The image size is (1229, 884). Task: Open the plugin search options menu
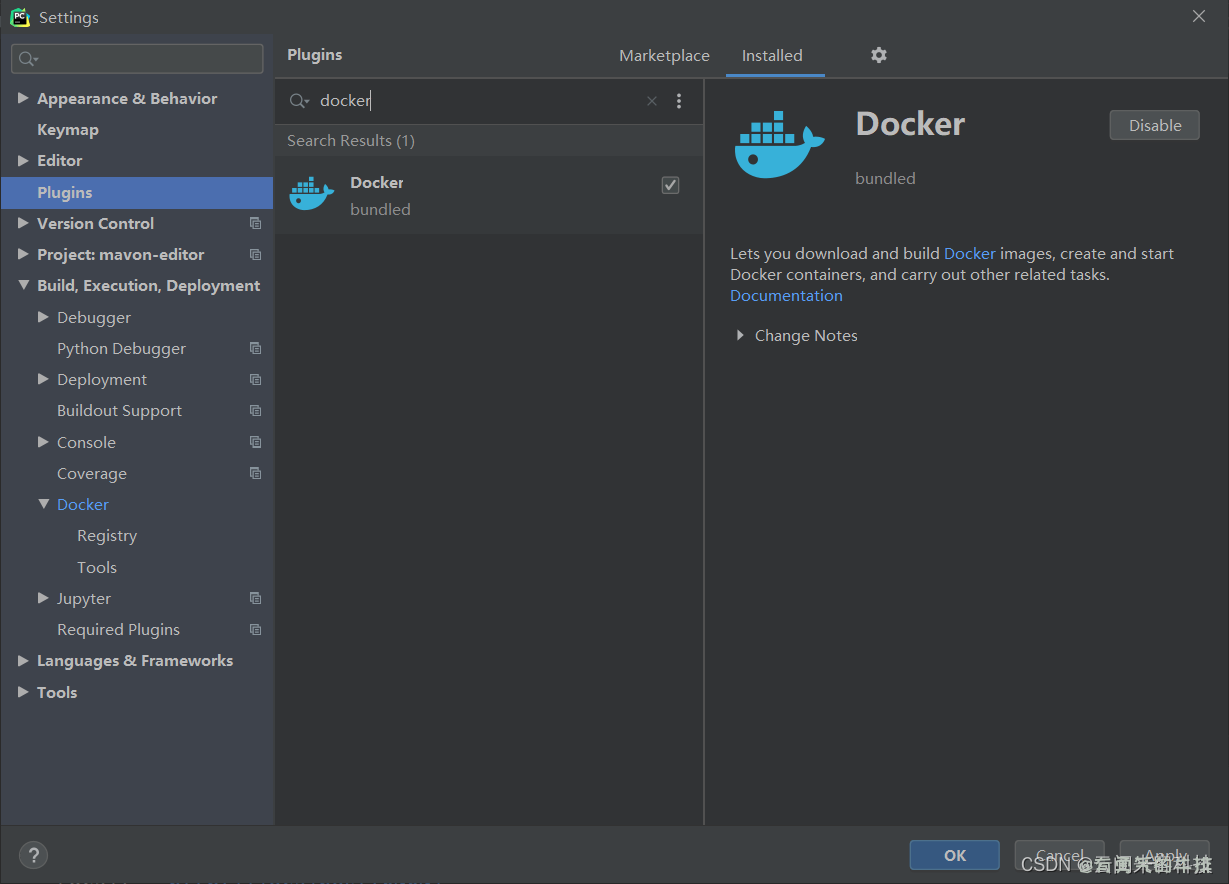[x=679, y=101]
